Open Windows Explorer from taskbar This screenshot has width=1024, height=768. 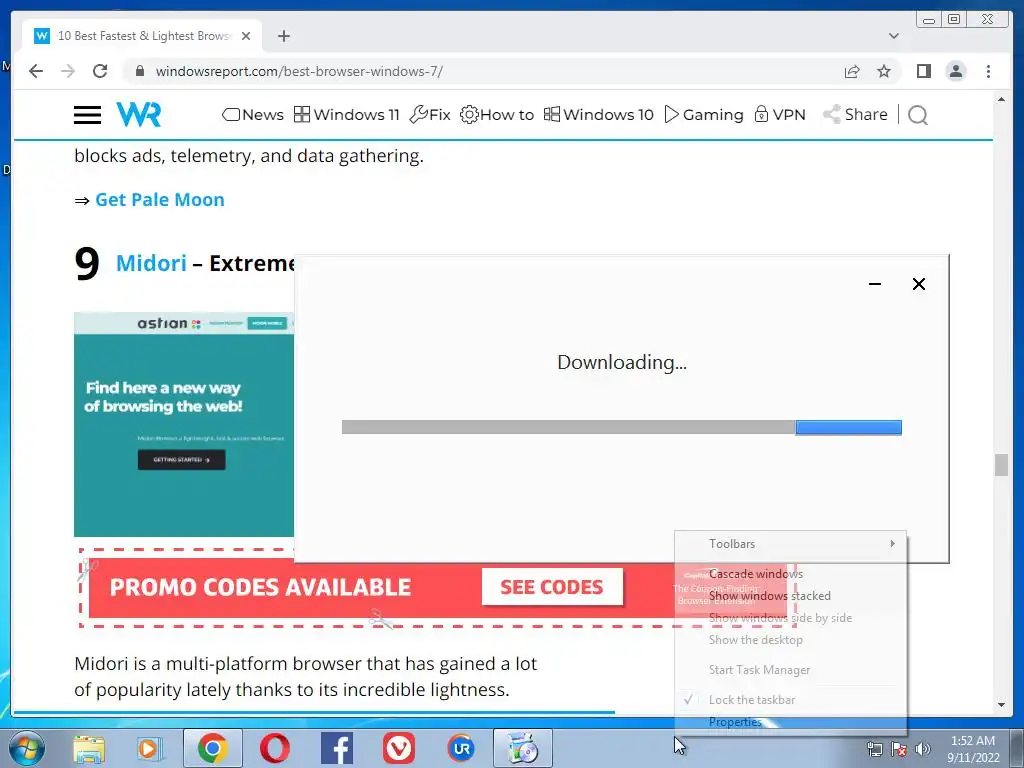89,749
